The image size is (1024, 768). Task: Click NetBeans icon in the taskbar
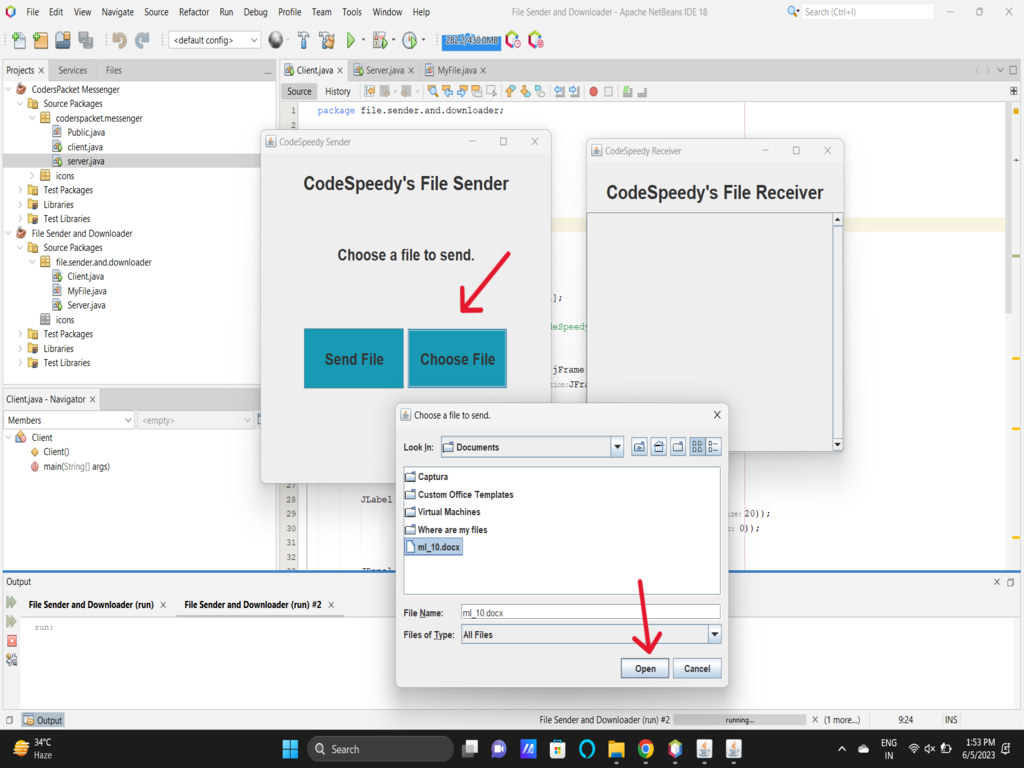(x=675, y=748)
